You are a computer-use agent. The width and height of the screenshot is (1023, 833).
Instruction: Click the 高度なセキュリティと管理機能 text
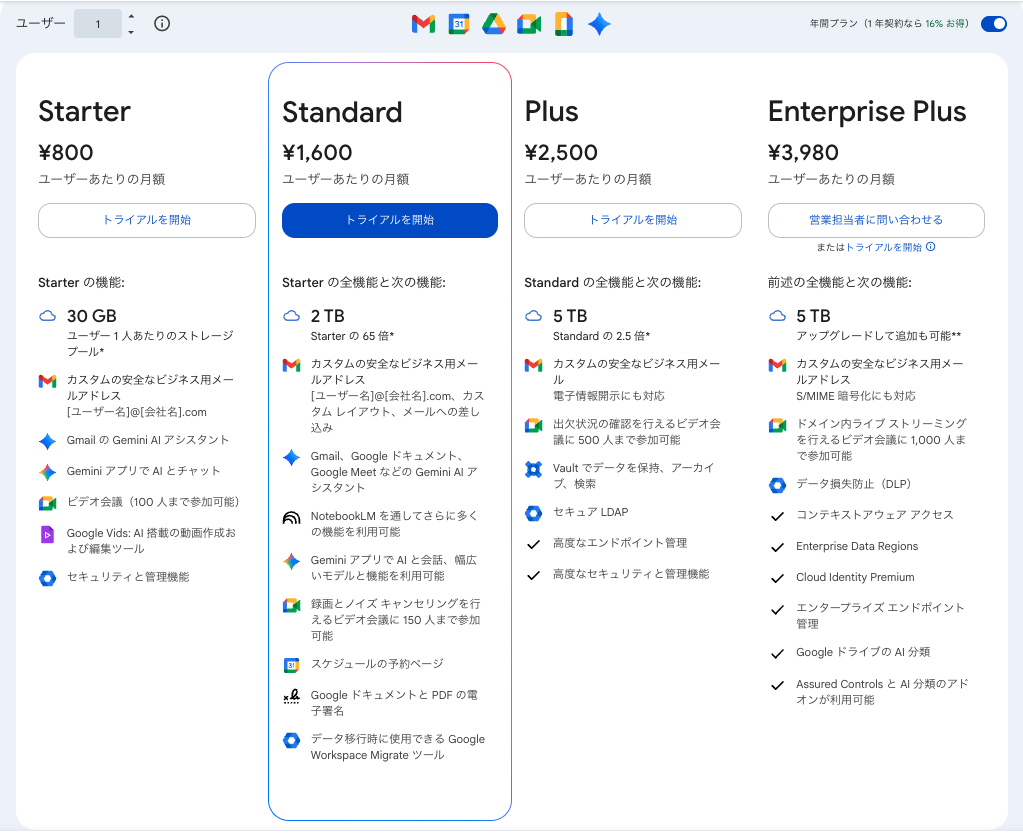[x=631, y=574]
